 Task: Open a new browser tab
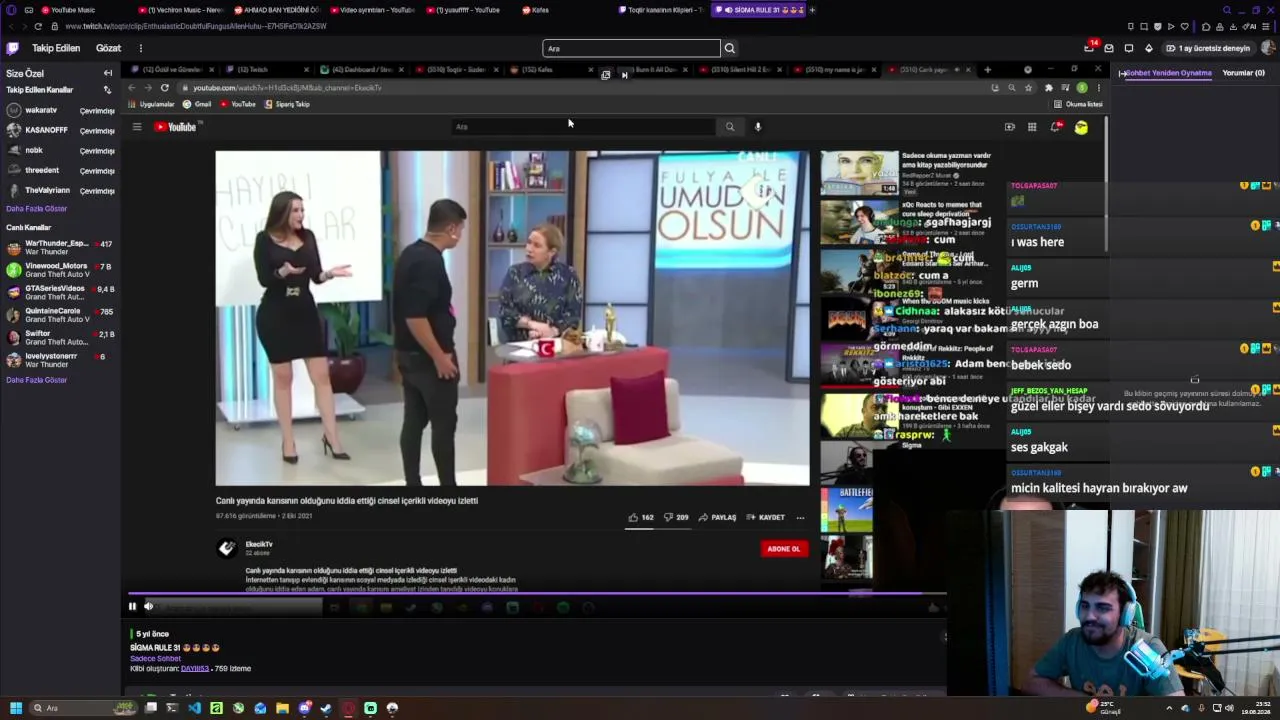[812, 10]
